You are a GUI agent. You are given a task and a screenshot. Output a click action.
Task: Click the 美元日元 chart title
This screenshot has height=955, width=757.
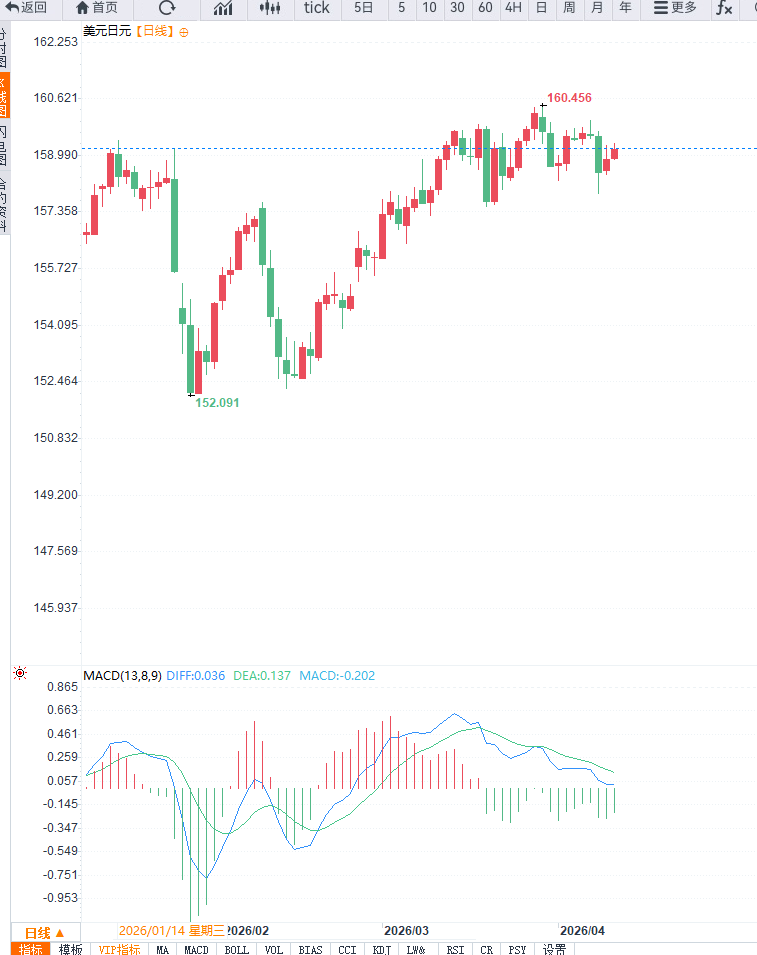(x=107, y=30)
